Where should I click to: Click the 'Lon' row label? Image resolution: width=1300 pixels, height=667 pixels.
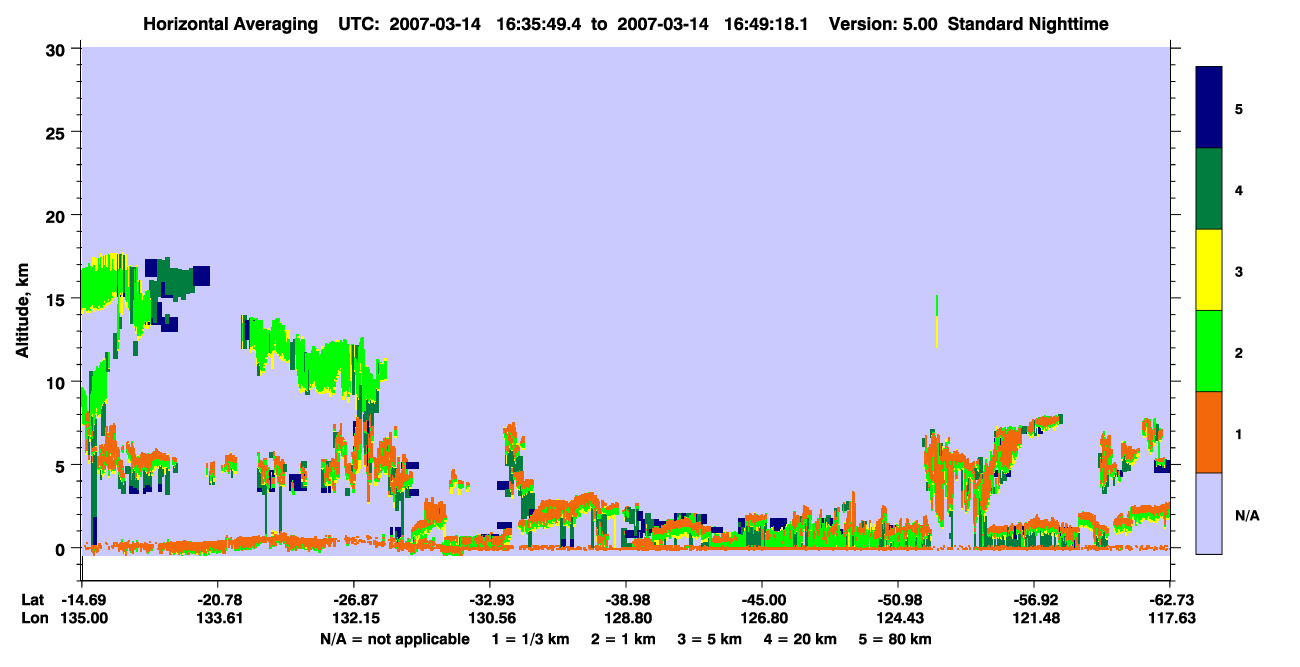coord(35,618)
